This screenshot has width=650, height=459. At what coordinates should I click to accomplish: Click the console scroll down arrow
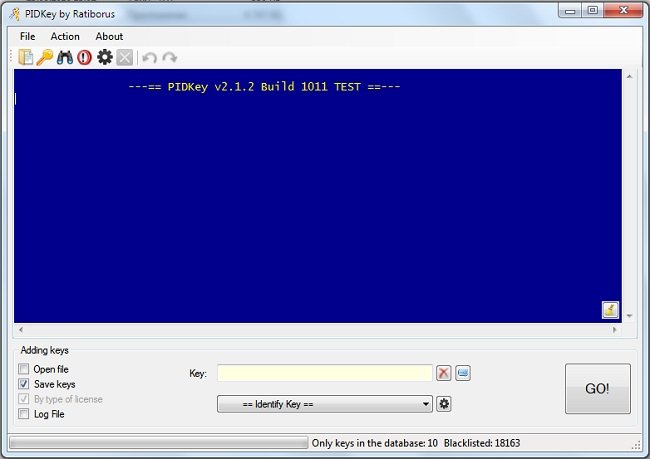(x=629, y=316)
